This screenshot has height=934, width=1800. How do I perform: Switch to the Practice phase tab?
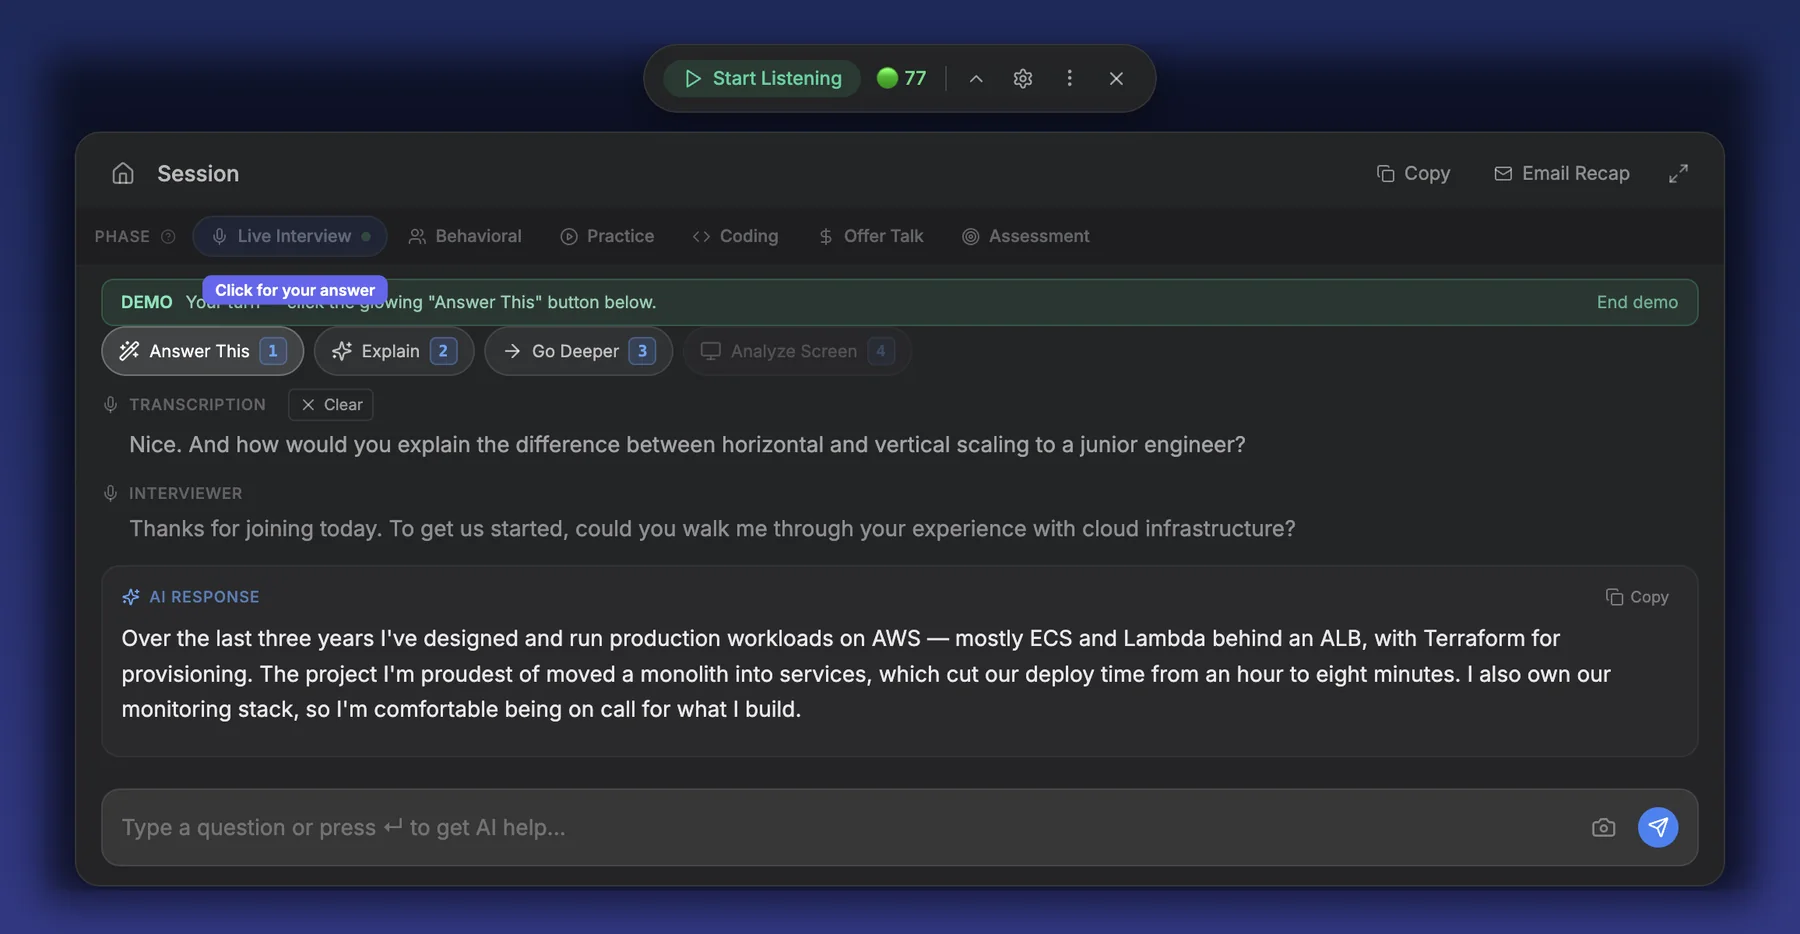pos(607,236)
